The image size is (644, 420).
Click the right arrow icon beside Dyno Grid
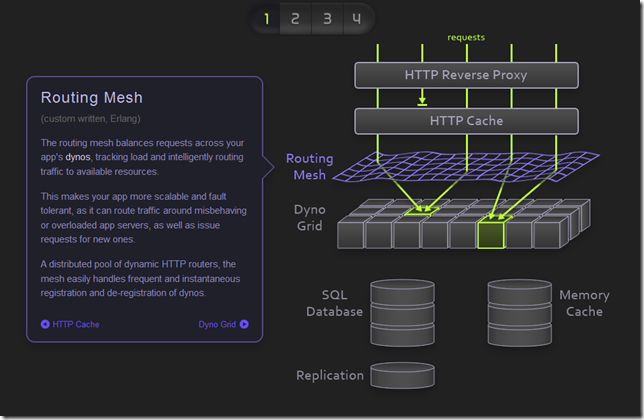coord(244,324)
